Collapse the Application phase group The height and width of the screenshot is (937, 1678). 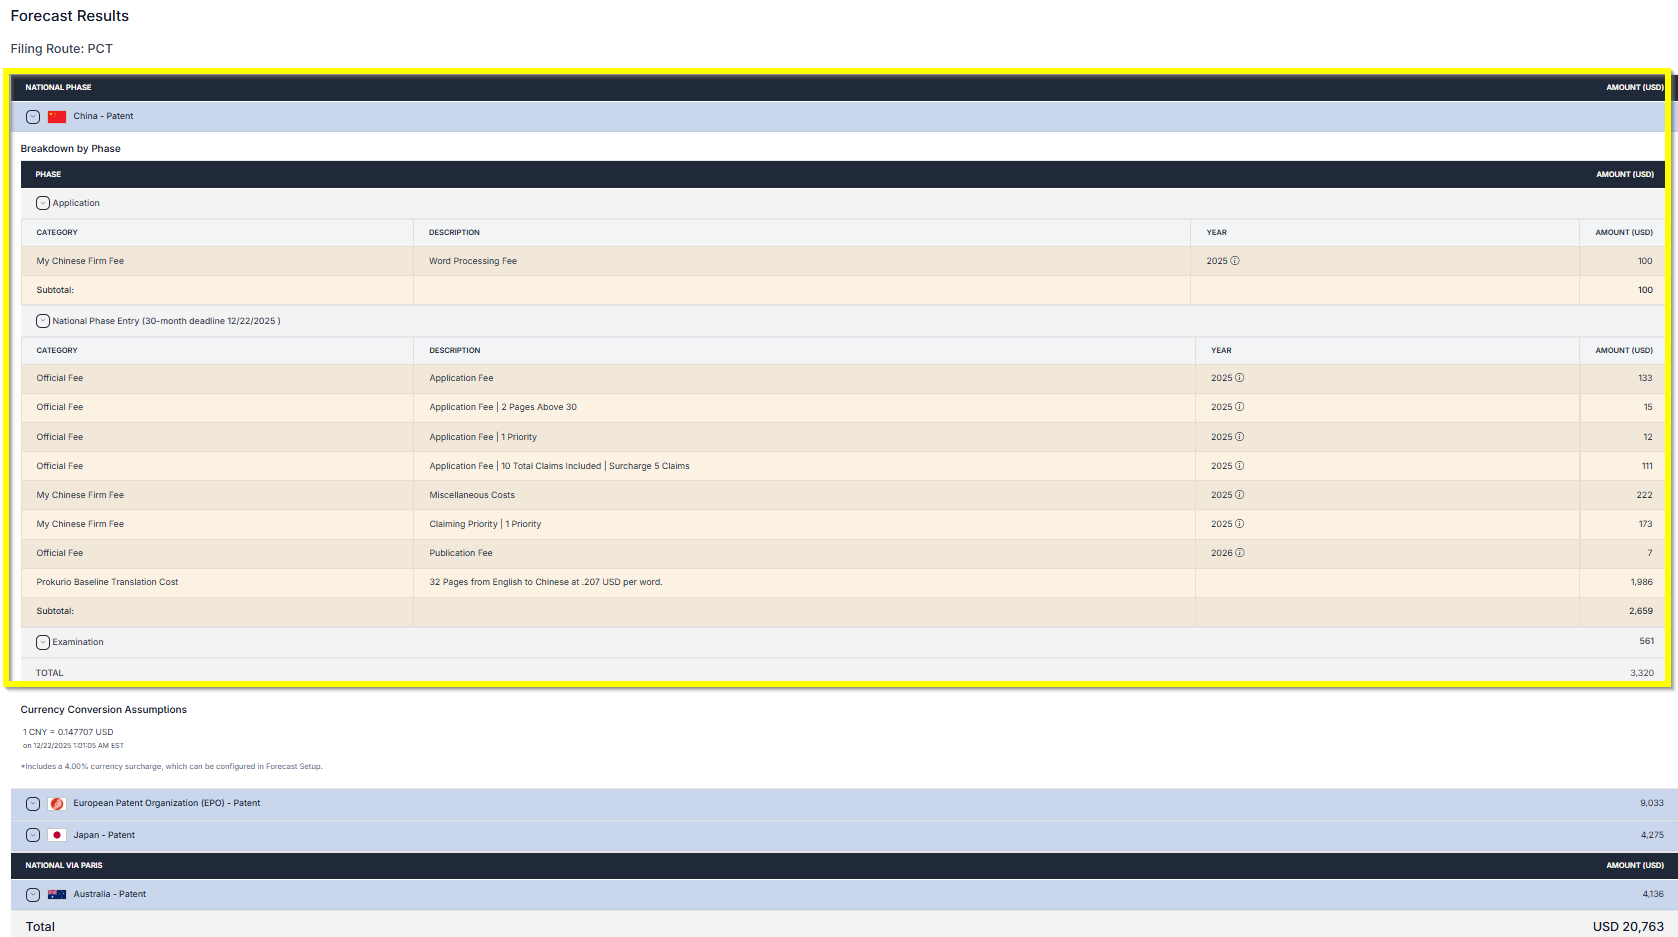[43, 203]
